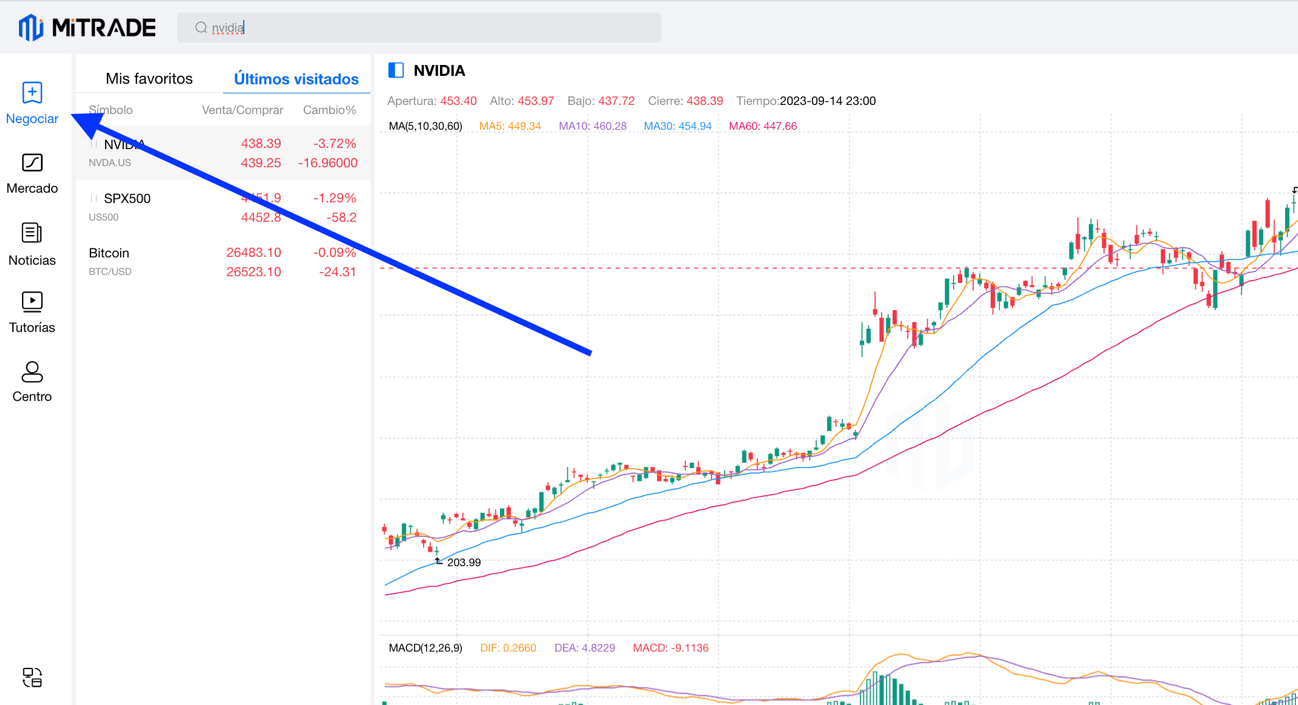Image resolution: width=1298 pixels, height=705 pixels.
Task: Click the device switch icon at bottom-left
Action: 32,678
